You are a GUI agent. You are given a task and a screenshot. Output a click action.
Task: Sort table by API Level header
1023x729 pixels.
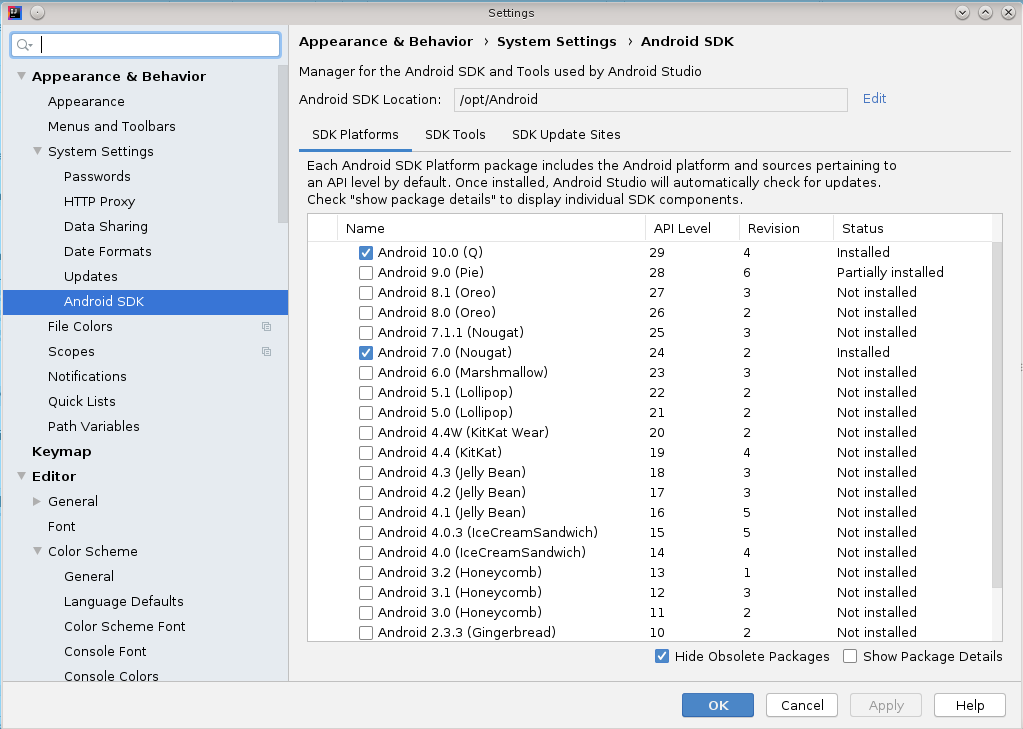coord(692,228)
